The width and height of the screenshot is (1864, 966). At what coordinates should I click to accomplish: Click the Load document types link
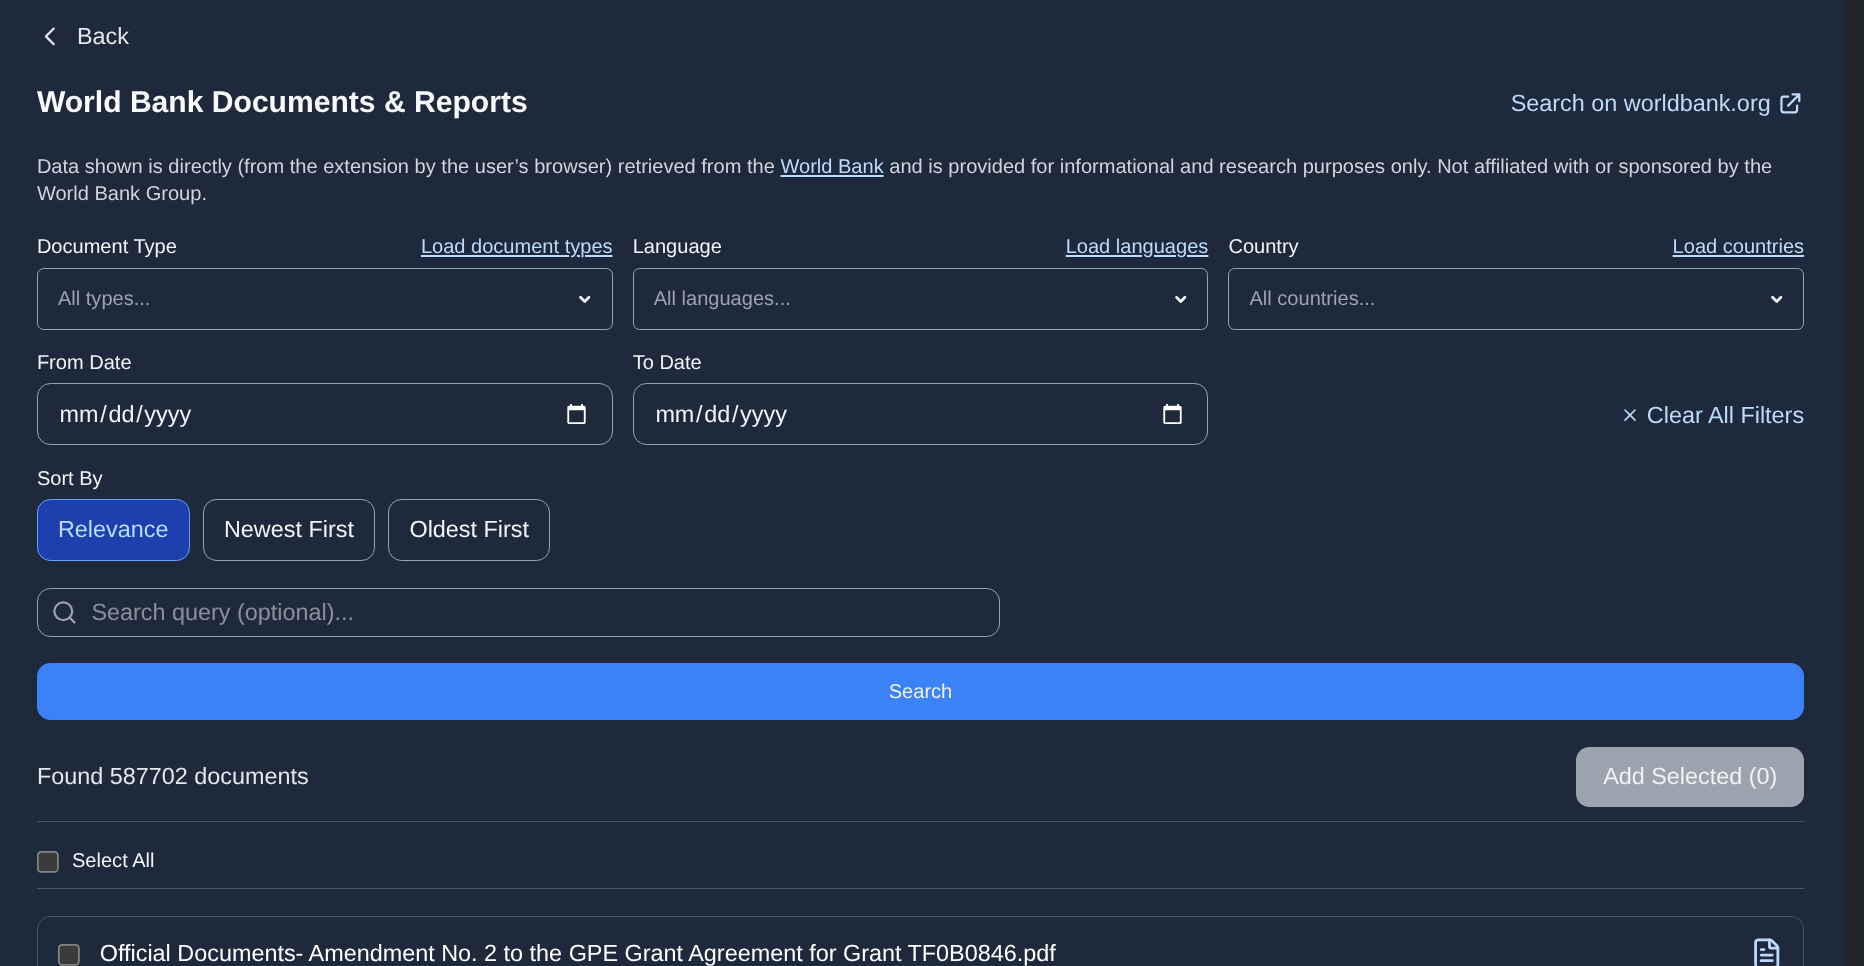pyautogui.click(x=516, y=247)
